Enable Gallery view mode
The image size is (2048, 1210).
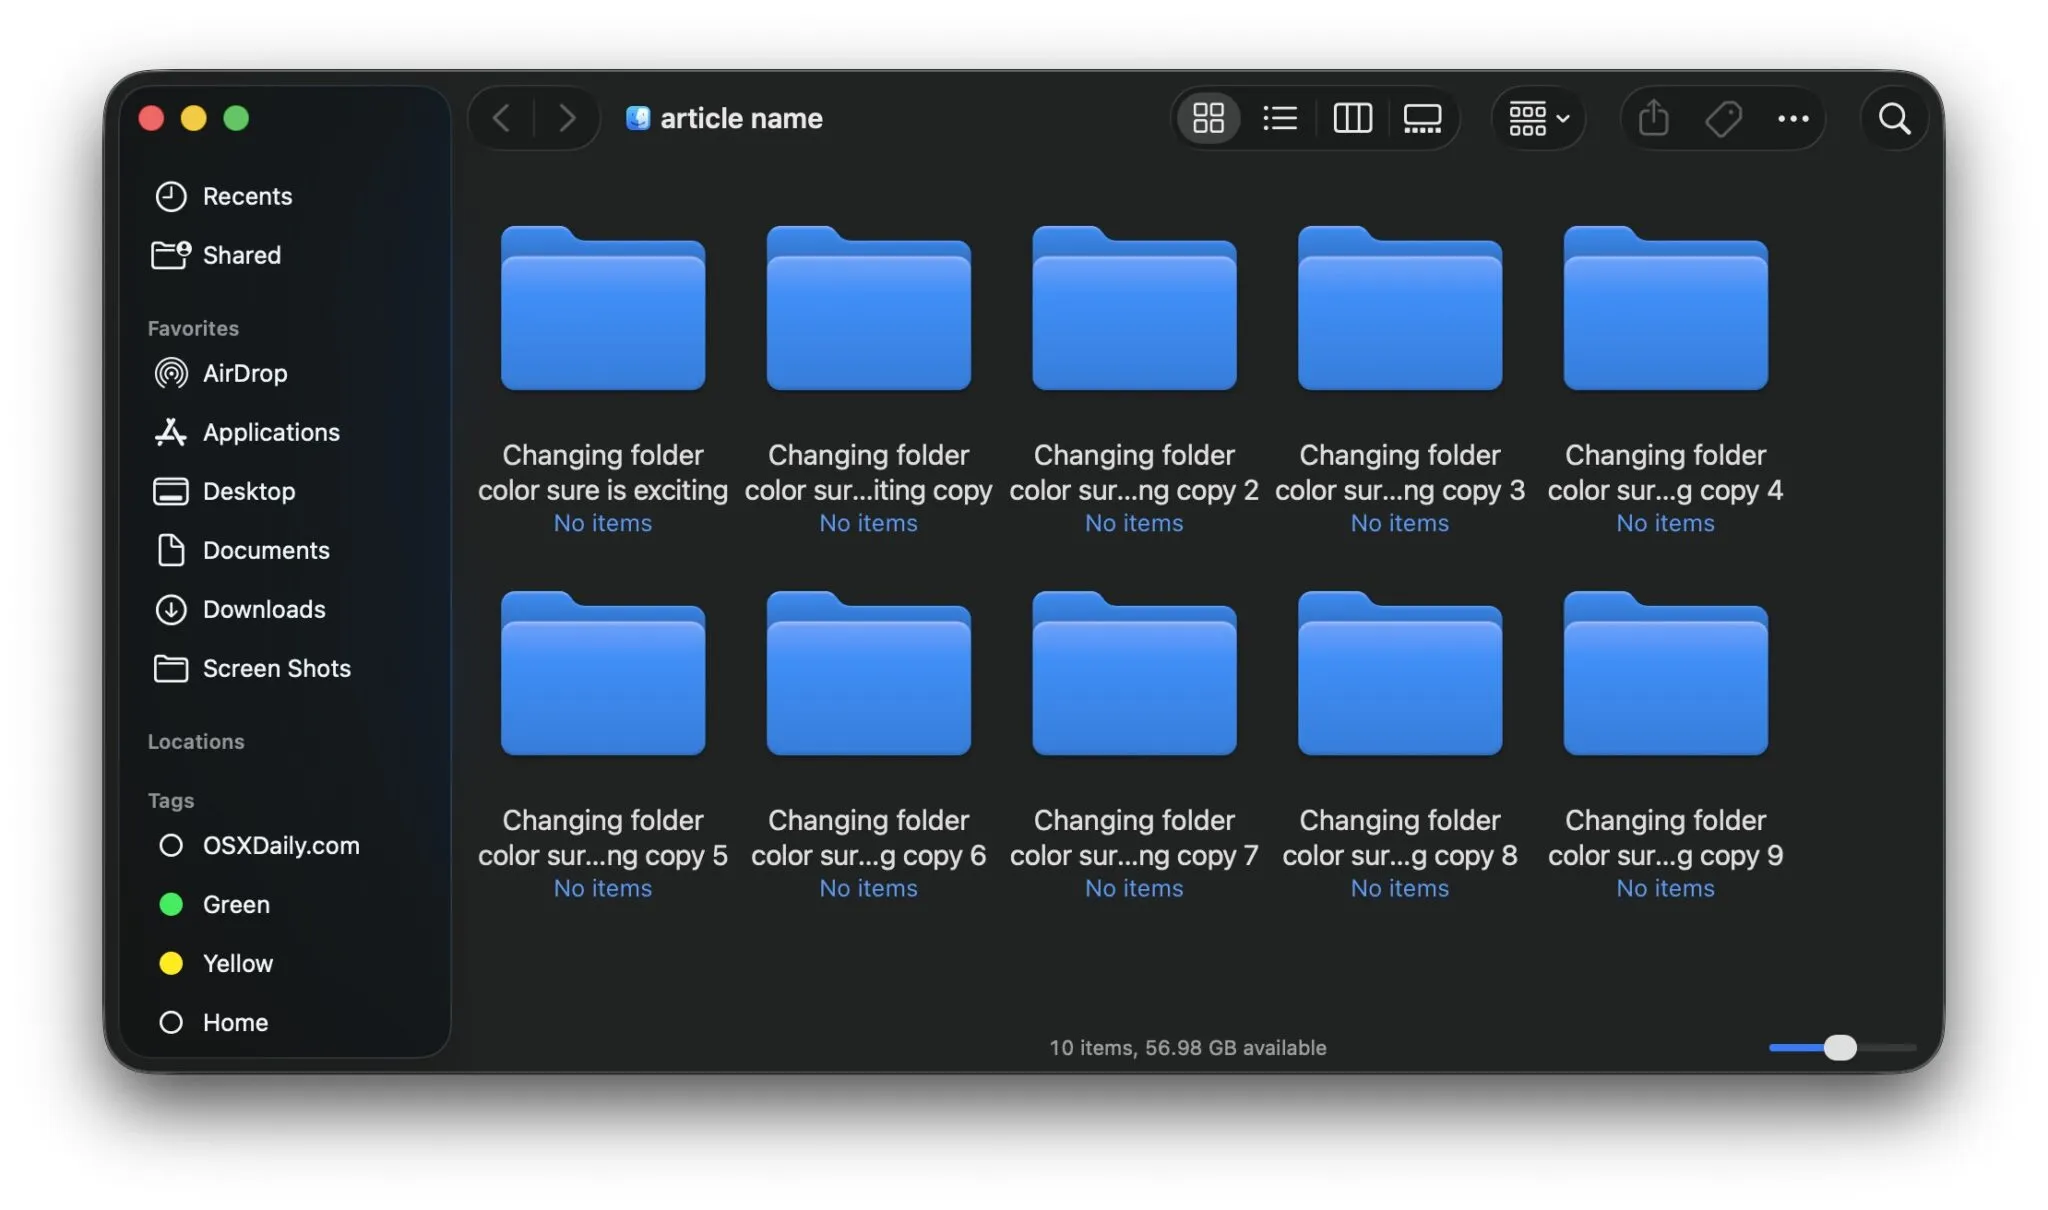1421,118
